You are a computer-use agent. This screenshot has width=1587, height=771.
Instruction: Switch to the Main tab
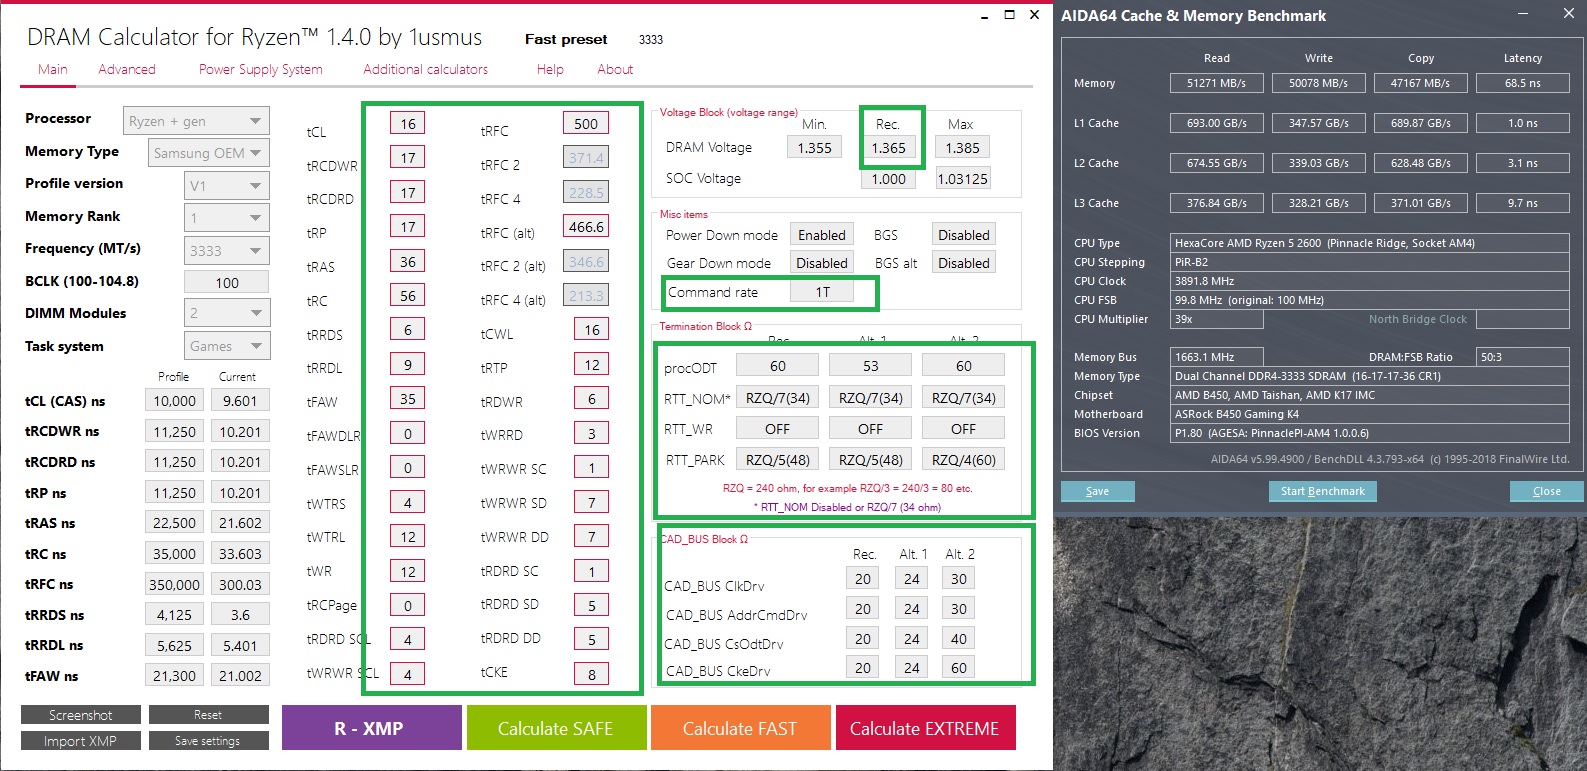[x=53, y=69]
